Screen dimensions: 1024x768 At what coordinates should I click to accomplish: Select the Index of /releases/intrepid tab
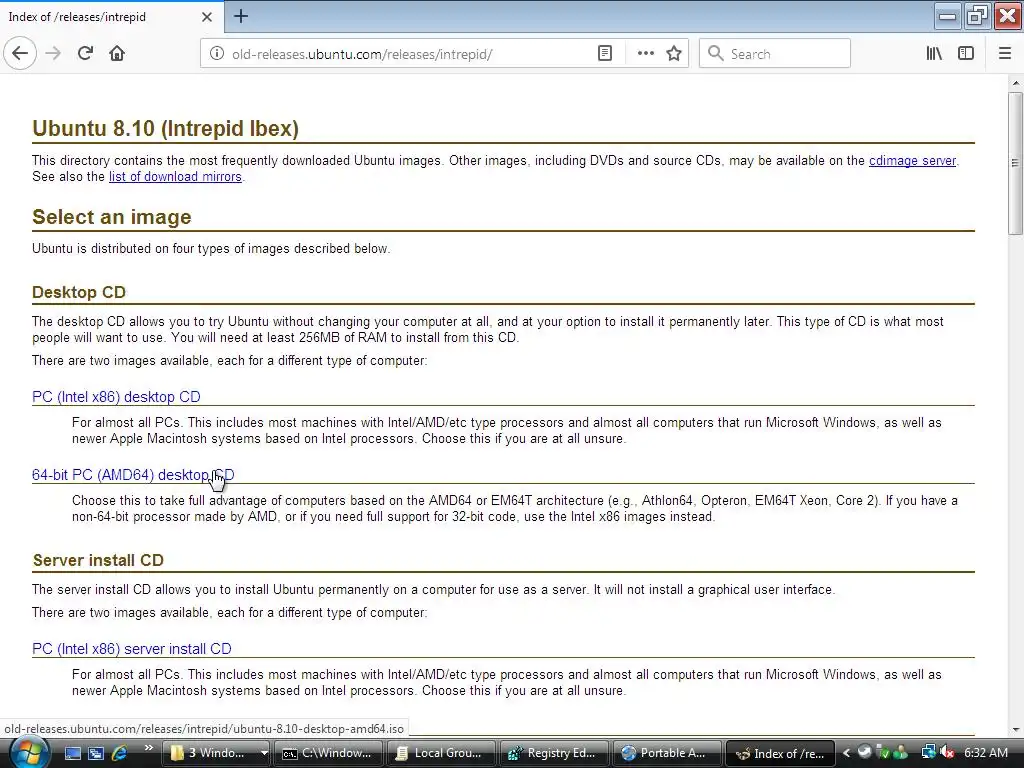112,17
